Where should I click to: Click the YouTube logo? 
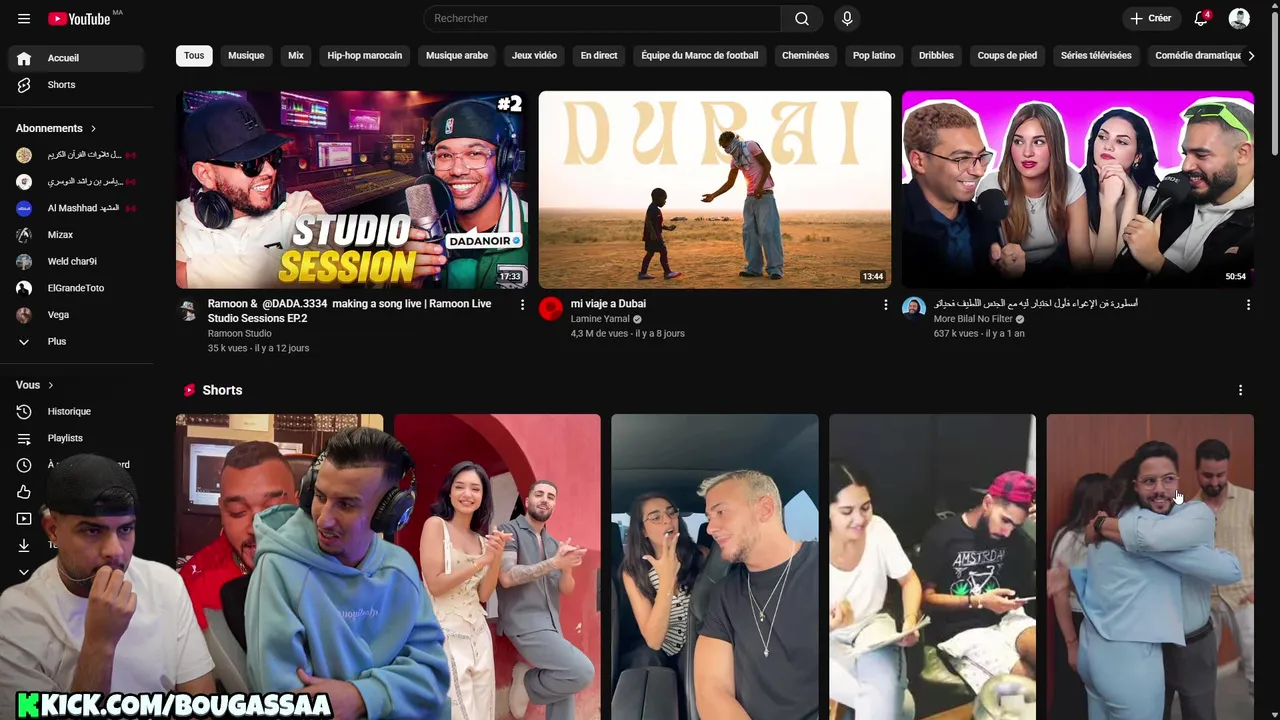tap(79, 19)
